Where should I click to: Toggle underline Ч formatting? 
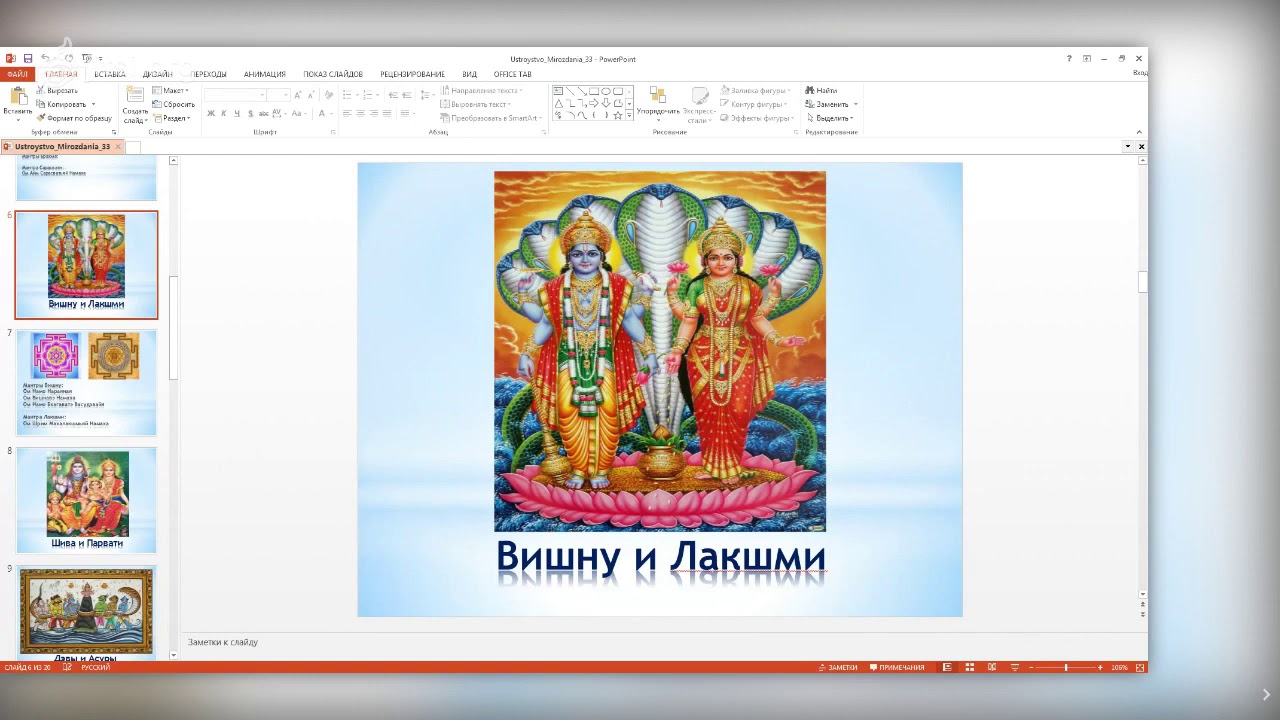tap(236, 113)
